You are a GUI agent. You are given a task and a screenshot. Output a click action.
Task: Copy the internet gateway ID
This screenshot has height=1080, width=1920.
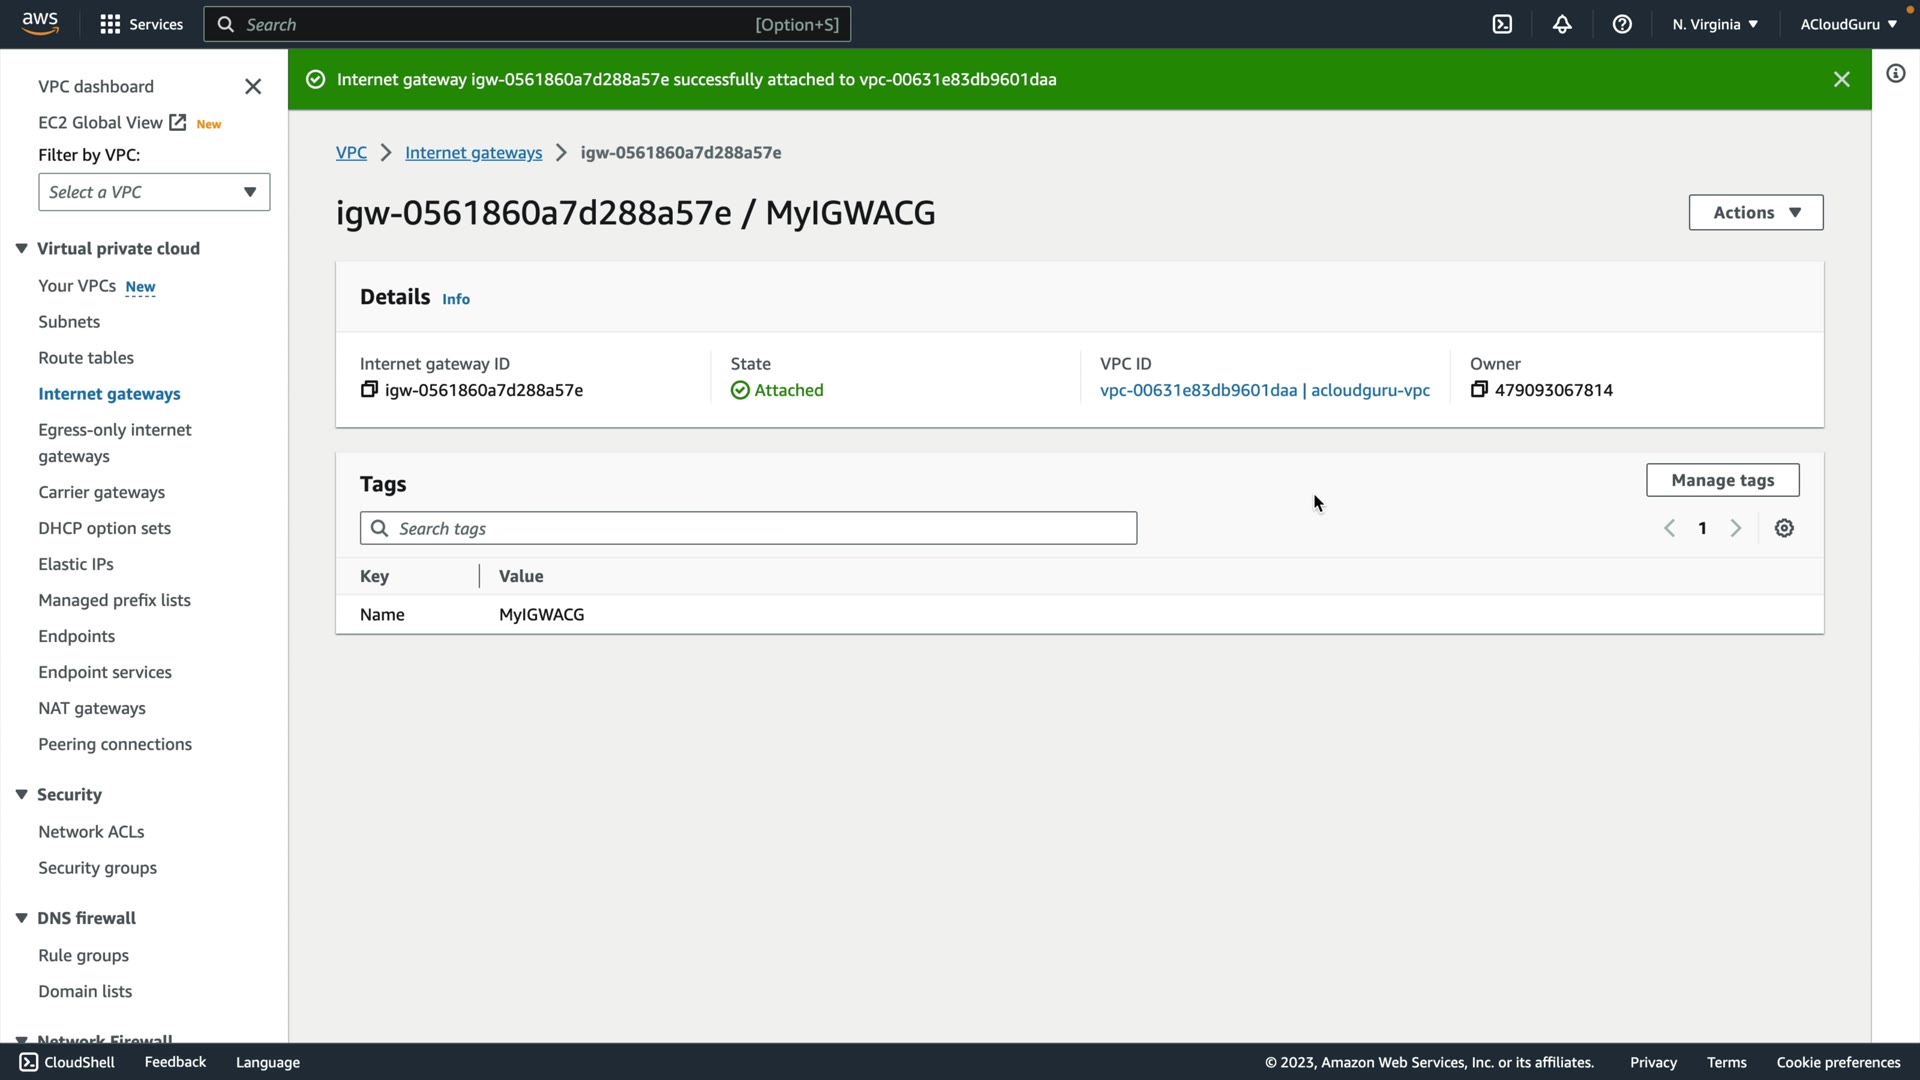pyautogui.click(x=369, y=390)
